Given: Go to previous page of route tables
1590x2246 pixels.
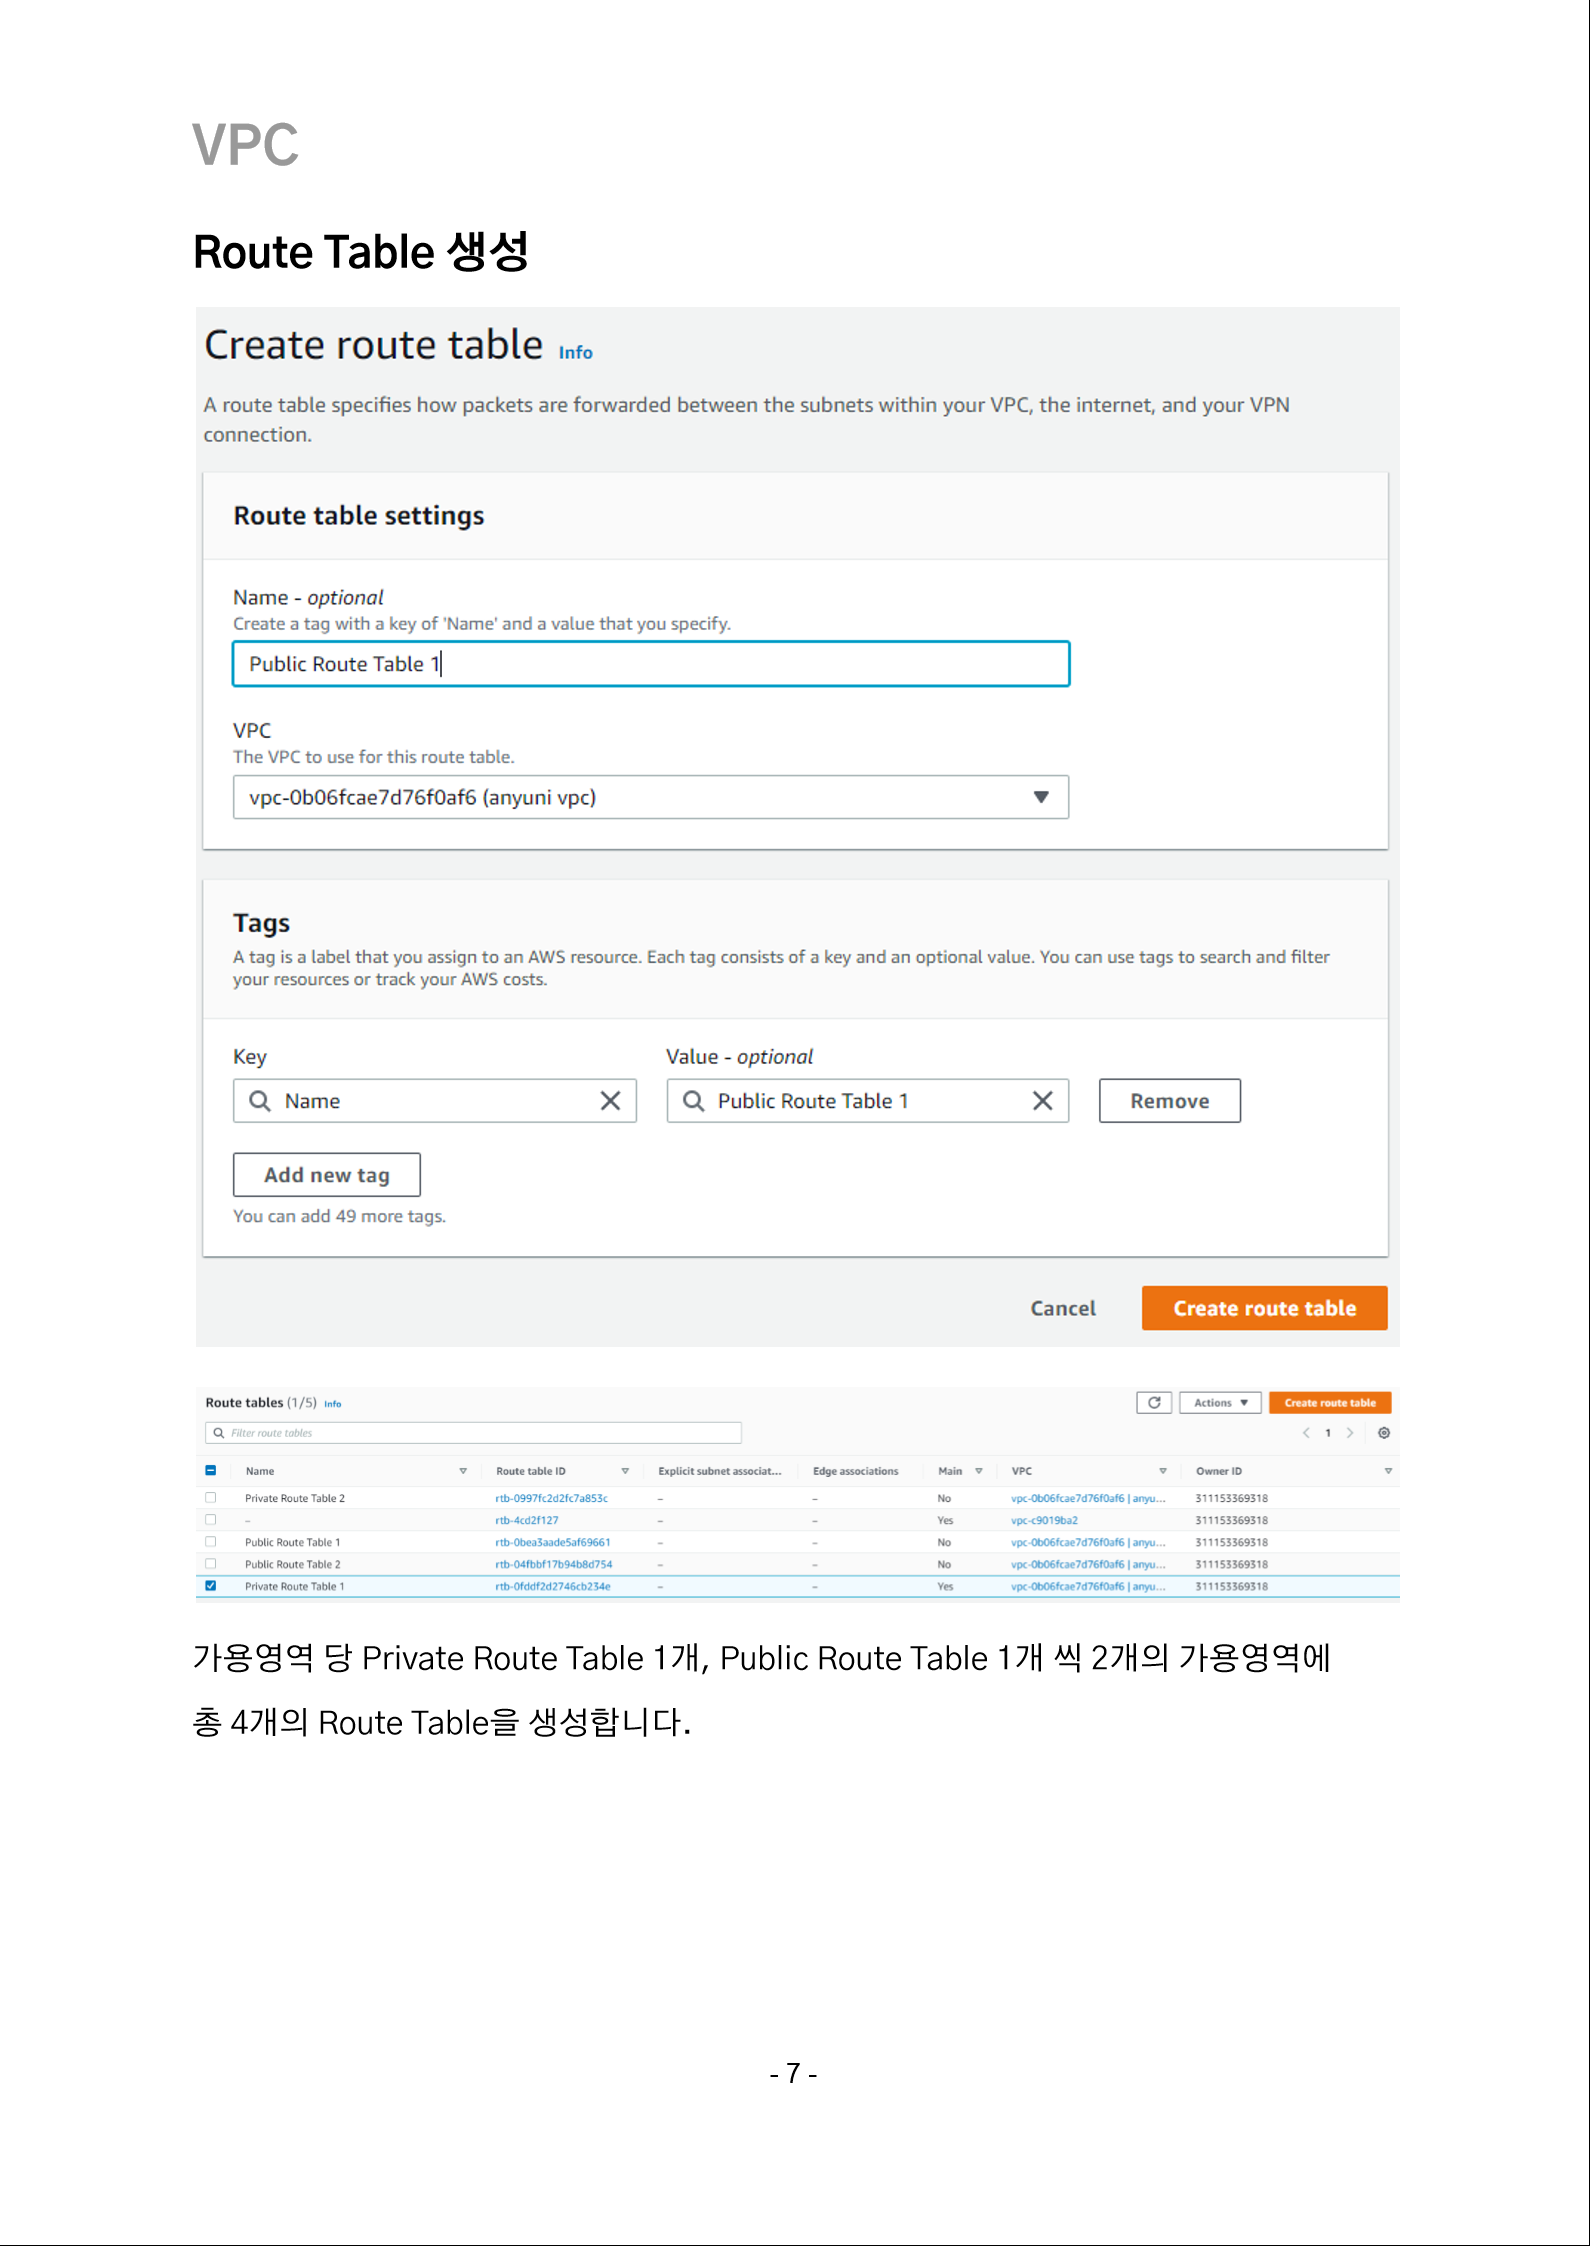Looking at the screenshot, I should coord(1305,1433).
